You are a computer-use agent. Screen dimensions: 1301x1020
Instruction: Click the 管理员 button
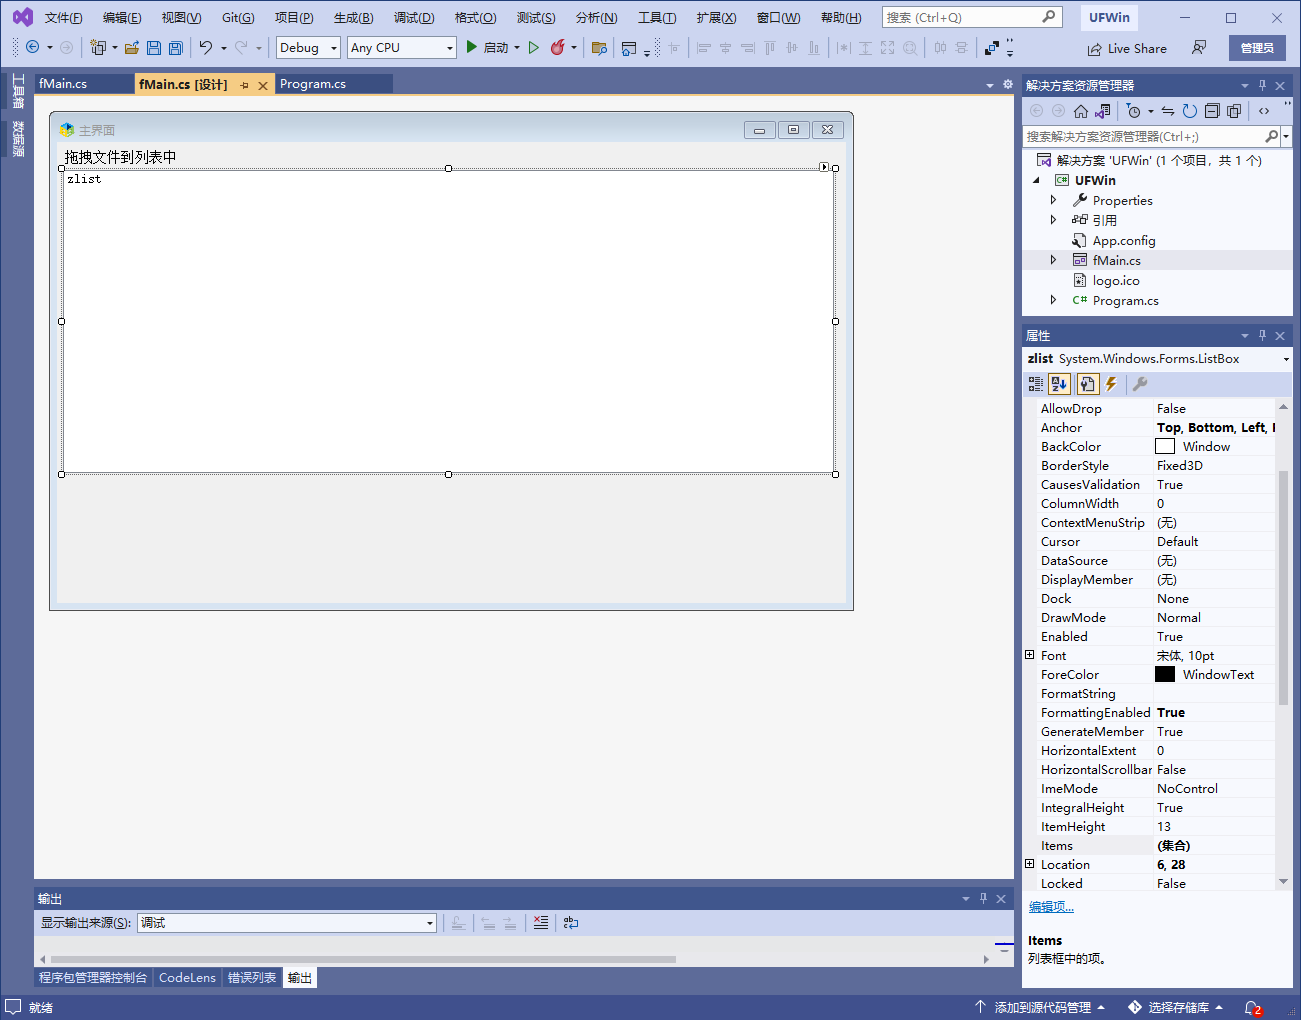coord(1257,48)
